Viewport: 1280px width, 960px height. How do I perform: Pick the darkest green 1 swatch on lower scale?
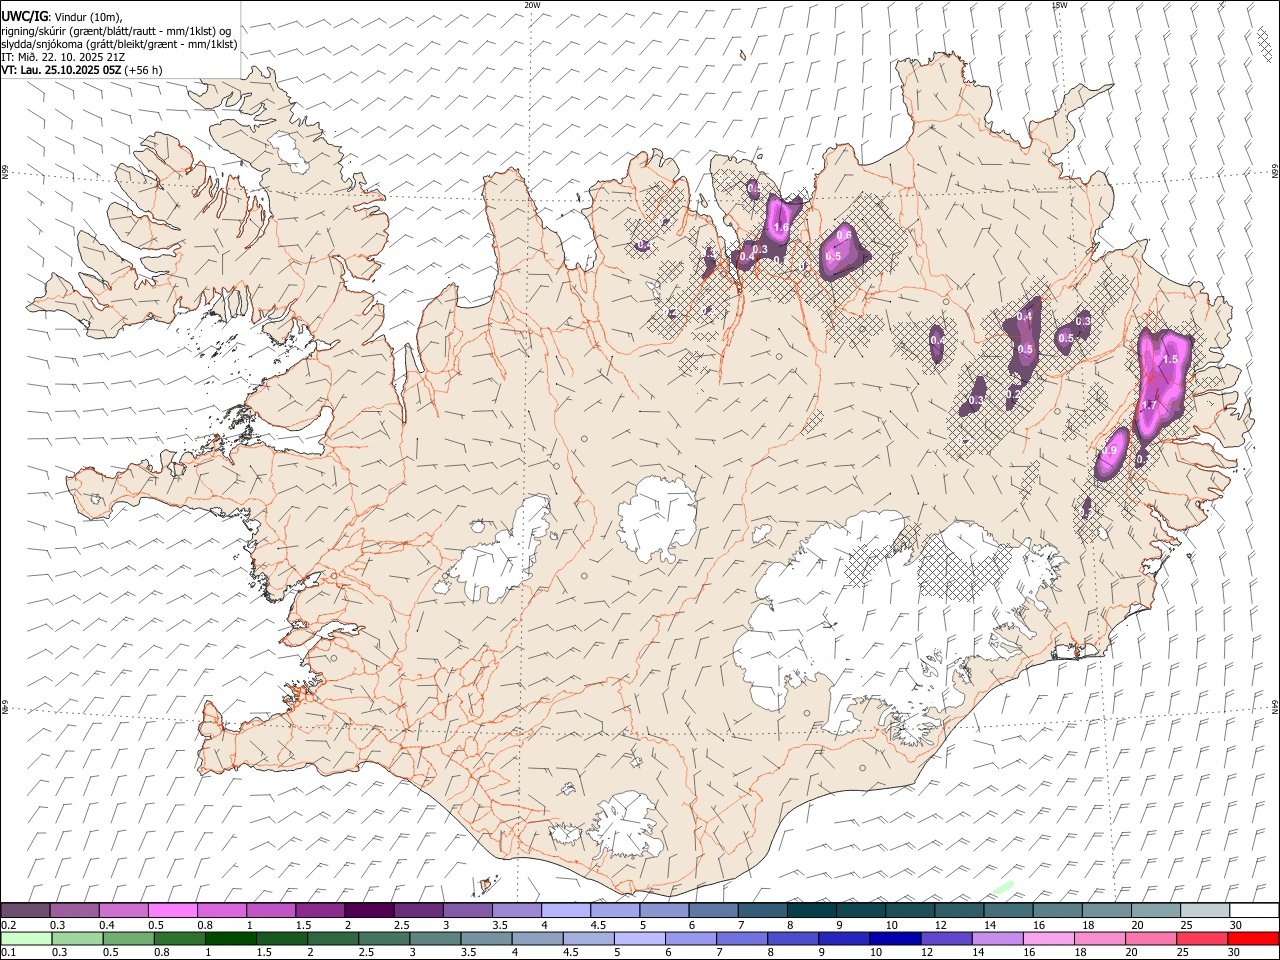(231, 938)
